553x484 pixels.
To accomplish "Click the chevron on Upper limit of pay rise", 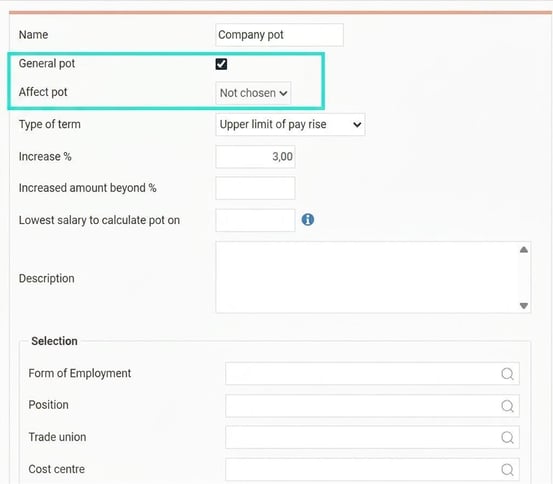I will click(x=357, y=125).
